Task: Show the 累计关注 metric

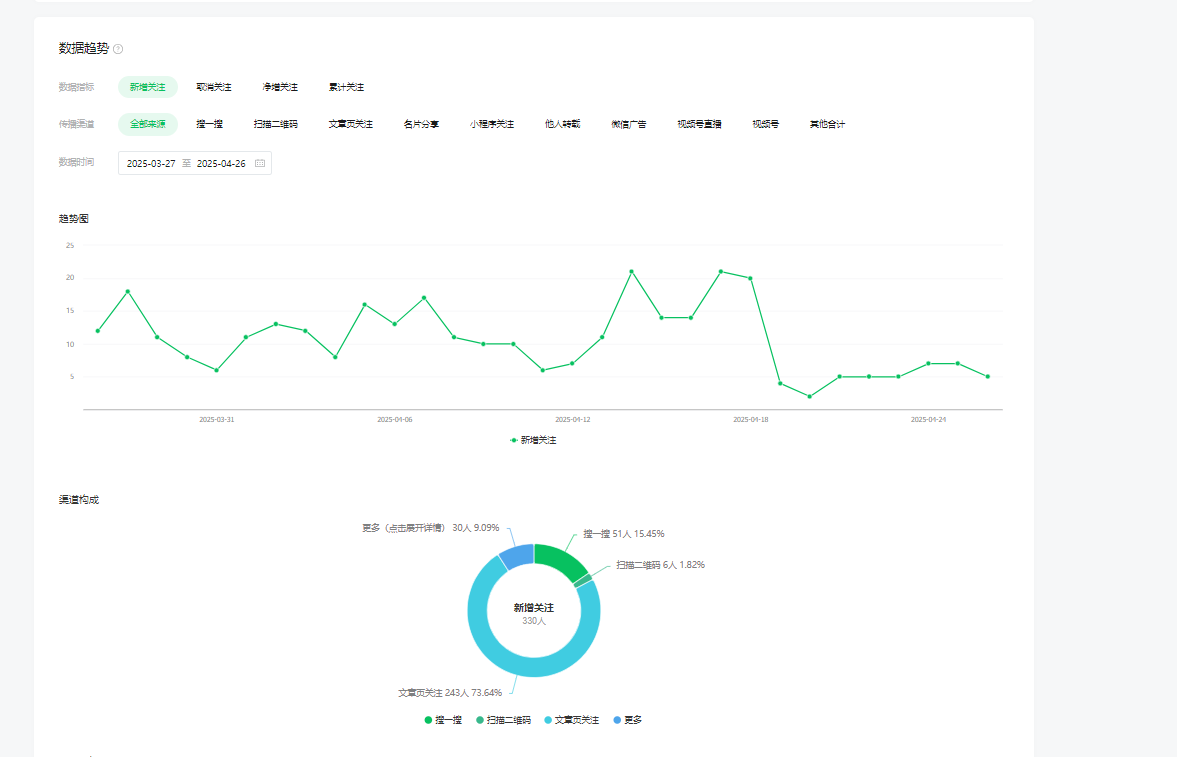Action: coord(346,87)
